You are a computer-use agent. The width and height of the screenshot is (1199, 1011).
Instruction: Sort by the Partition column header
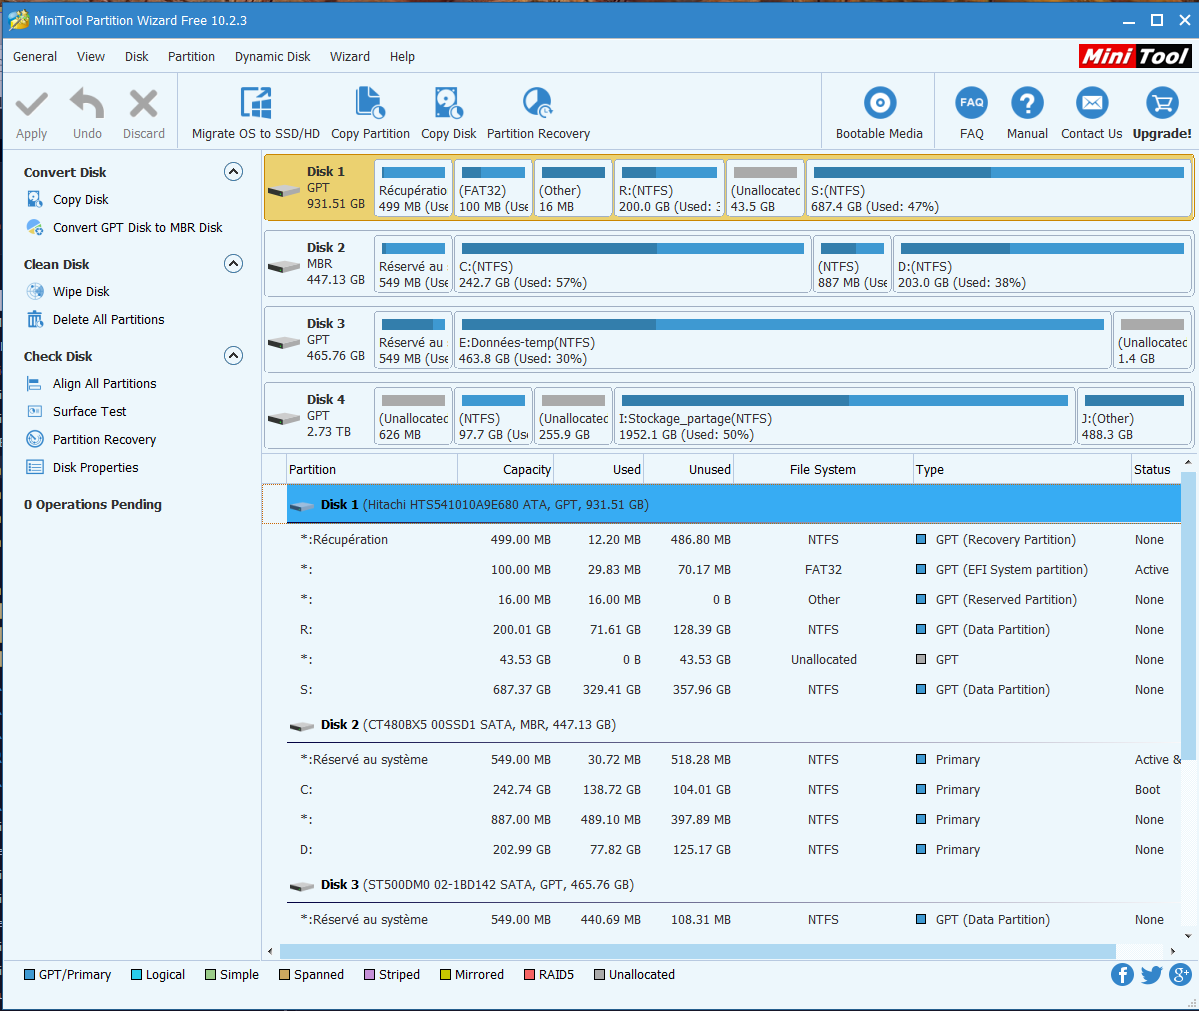click(372, 470)
